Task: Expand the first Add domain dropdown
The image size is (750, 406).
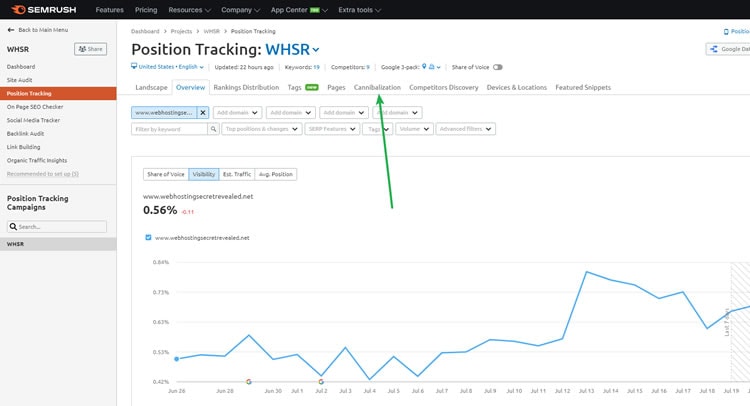Action: (237, 112)
